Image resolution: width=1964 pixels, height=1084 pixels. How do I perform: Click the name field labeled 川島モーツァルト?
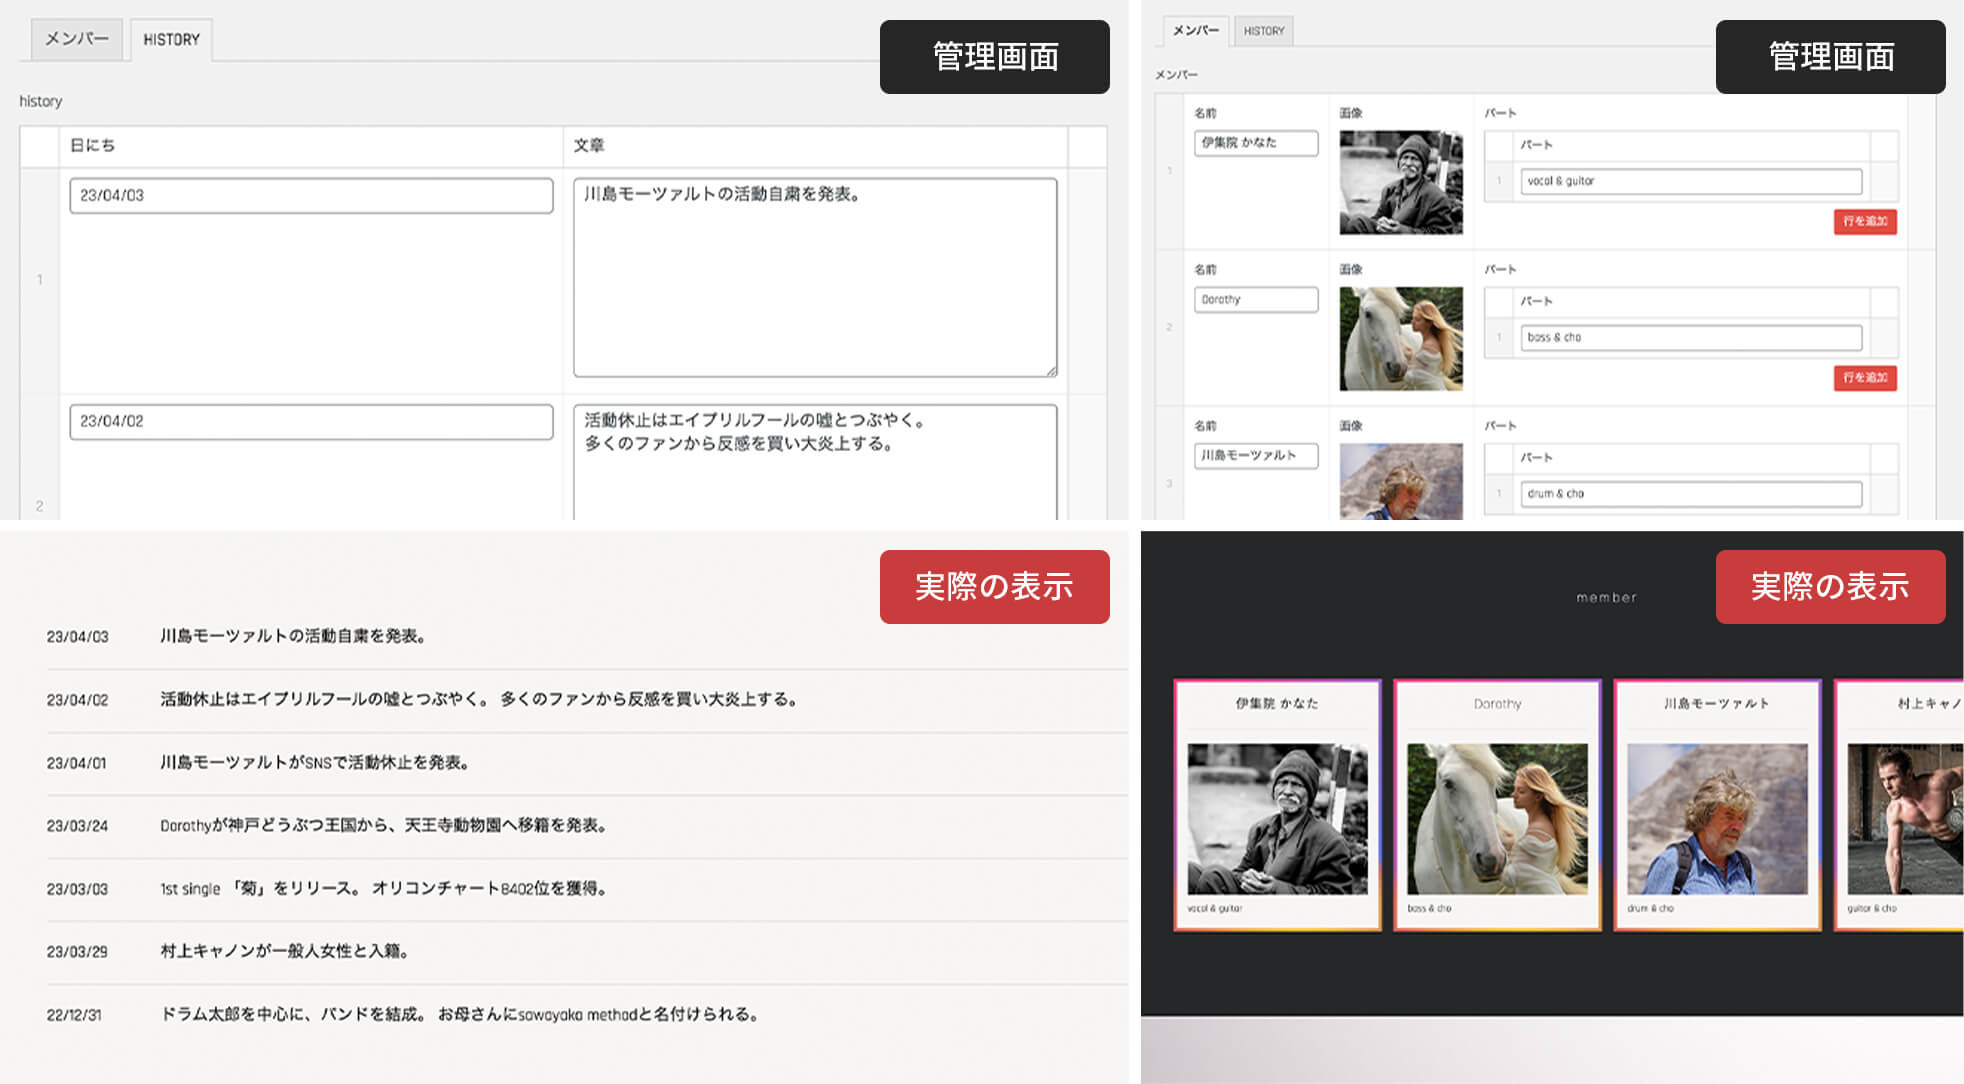1255,456
